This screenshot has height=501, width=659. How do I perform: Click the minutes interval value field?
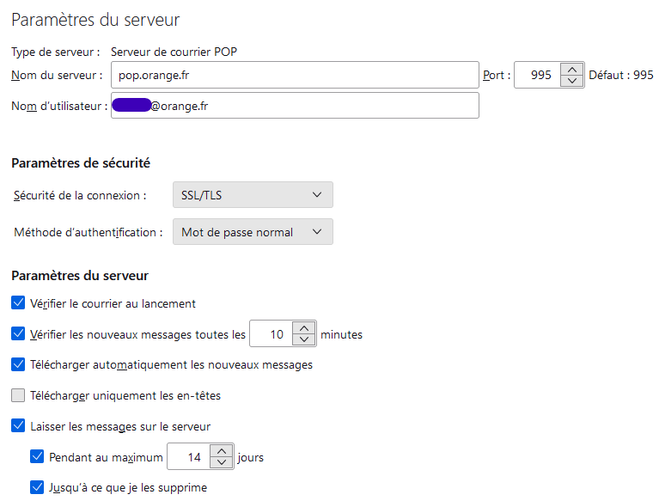pyautogui.click(x=271, y=334)
